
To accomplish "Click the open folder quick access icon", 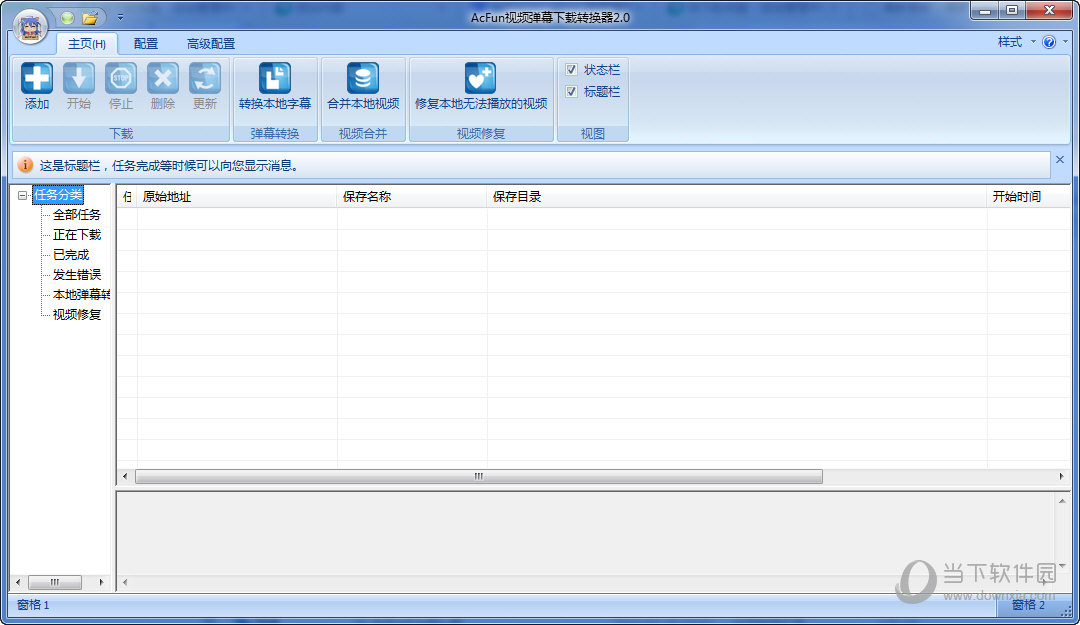I will 90,18.
